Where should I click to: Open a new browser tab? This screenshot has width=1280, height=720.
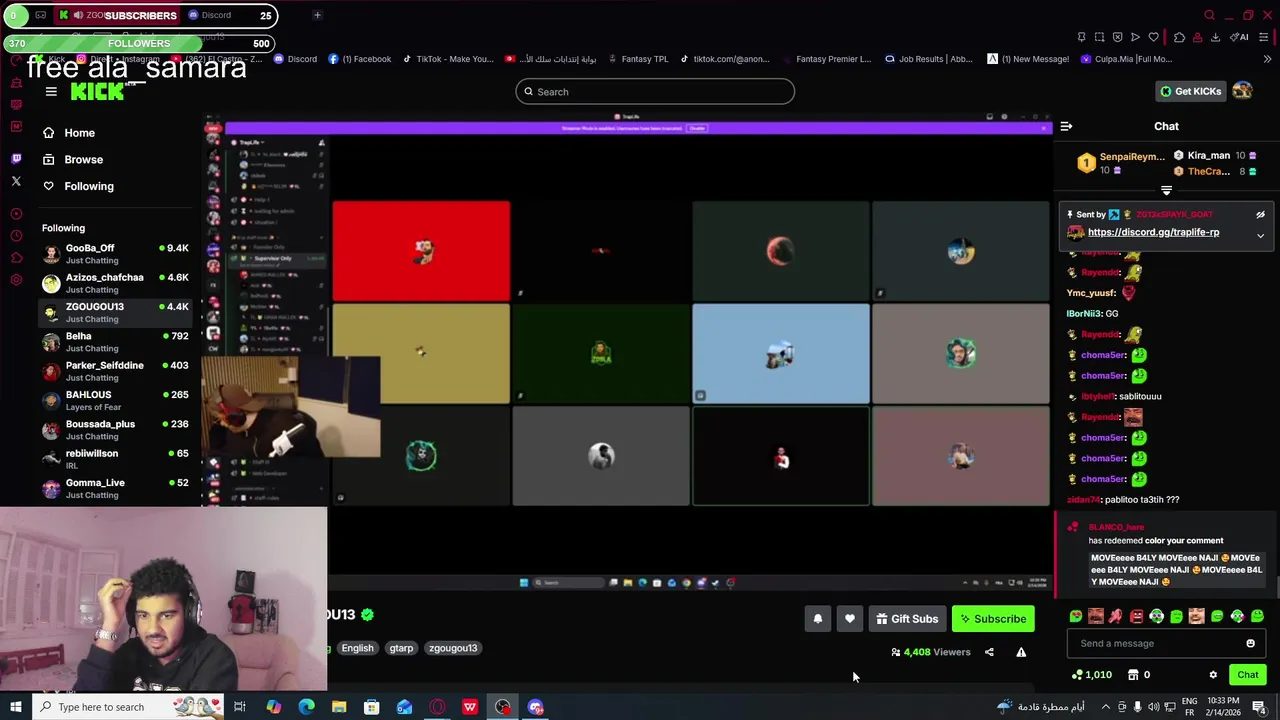317,15
